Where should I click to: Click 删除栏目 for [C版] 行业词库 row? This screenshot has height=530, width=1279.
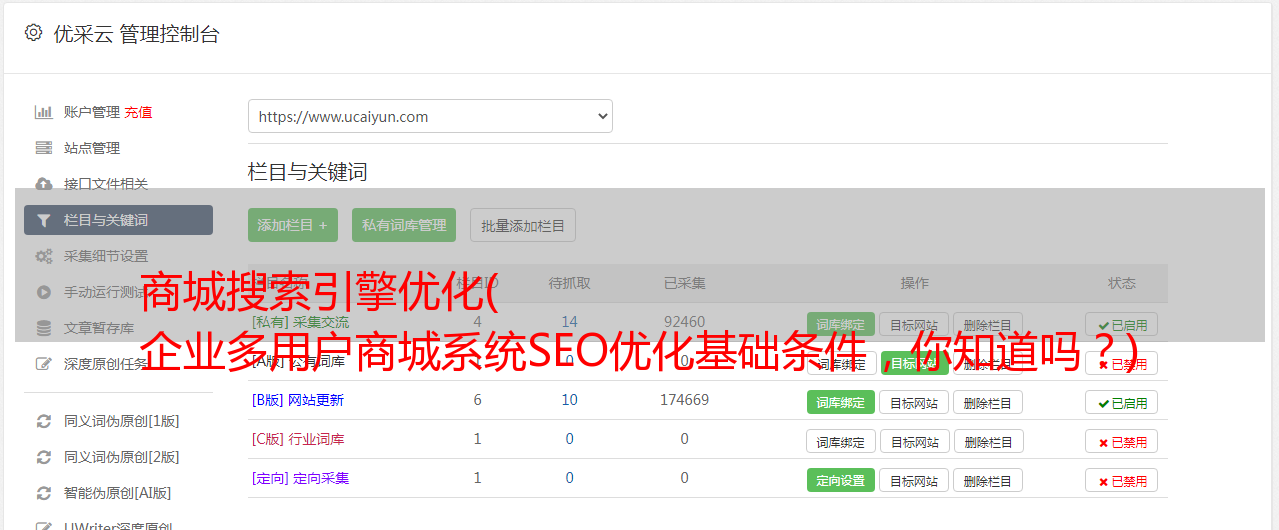coord(989,441)
